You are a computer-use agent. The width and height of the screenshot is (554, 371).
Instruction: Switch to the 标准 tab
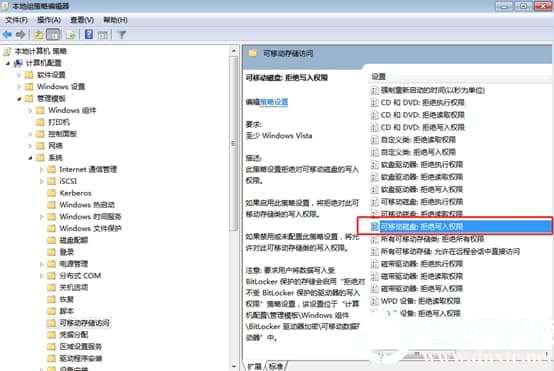click(276, 366)
